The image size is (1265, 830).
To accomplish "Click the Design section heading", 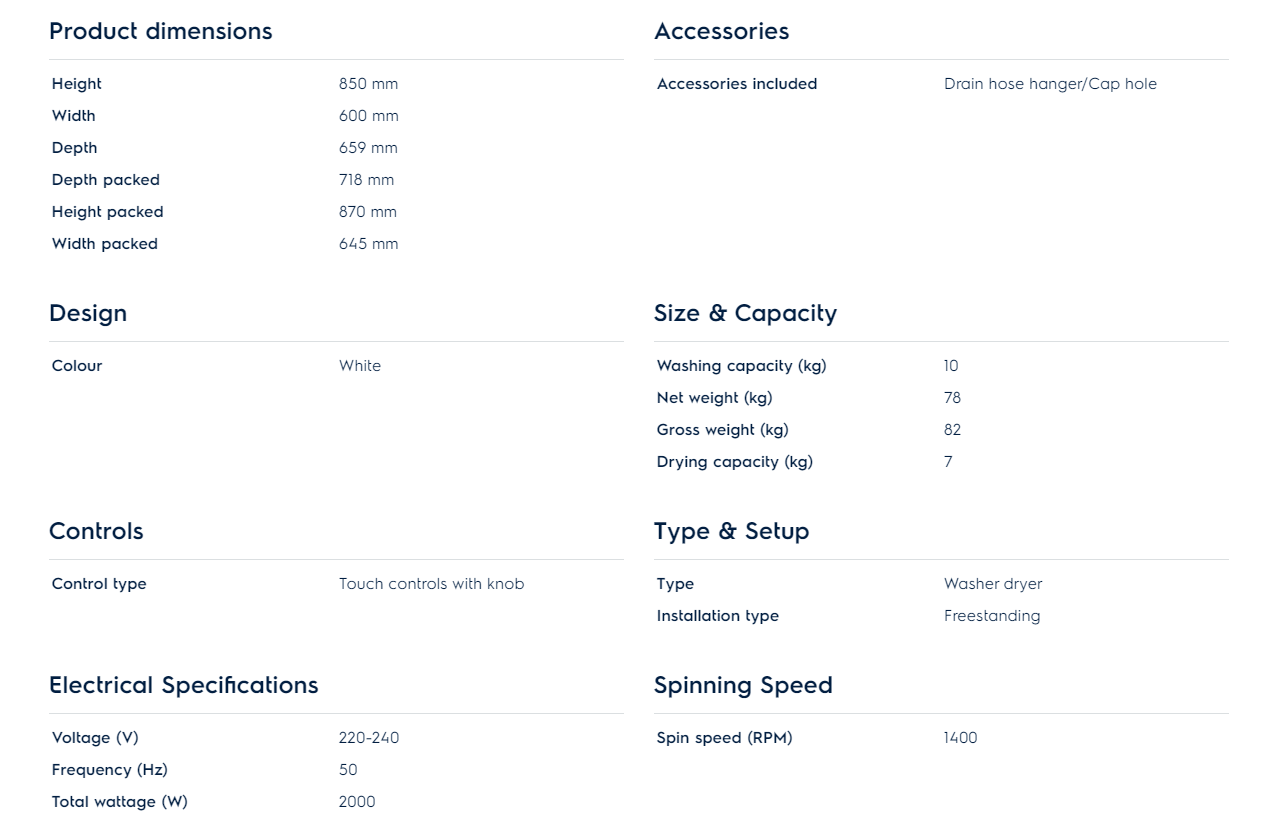I will (x=88, y=313).
